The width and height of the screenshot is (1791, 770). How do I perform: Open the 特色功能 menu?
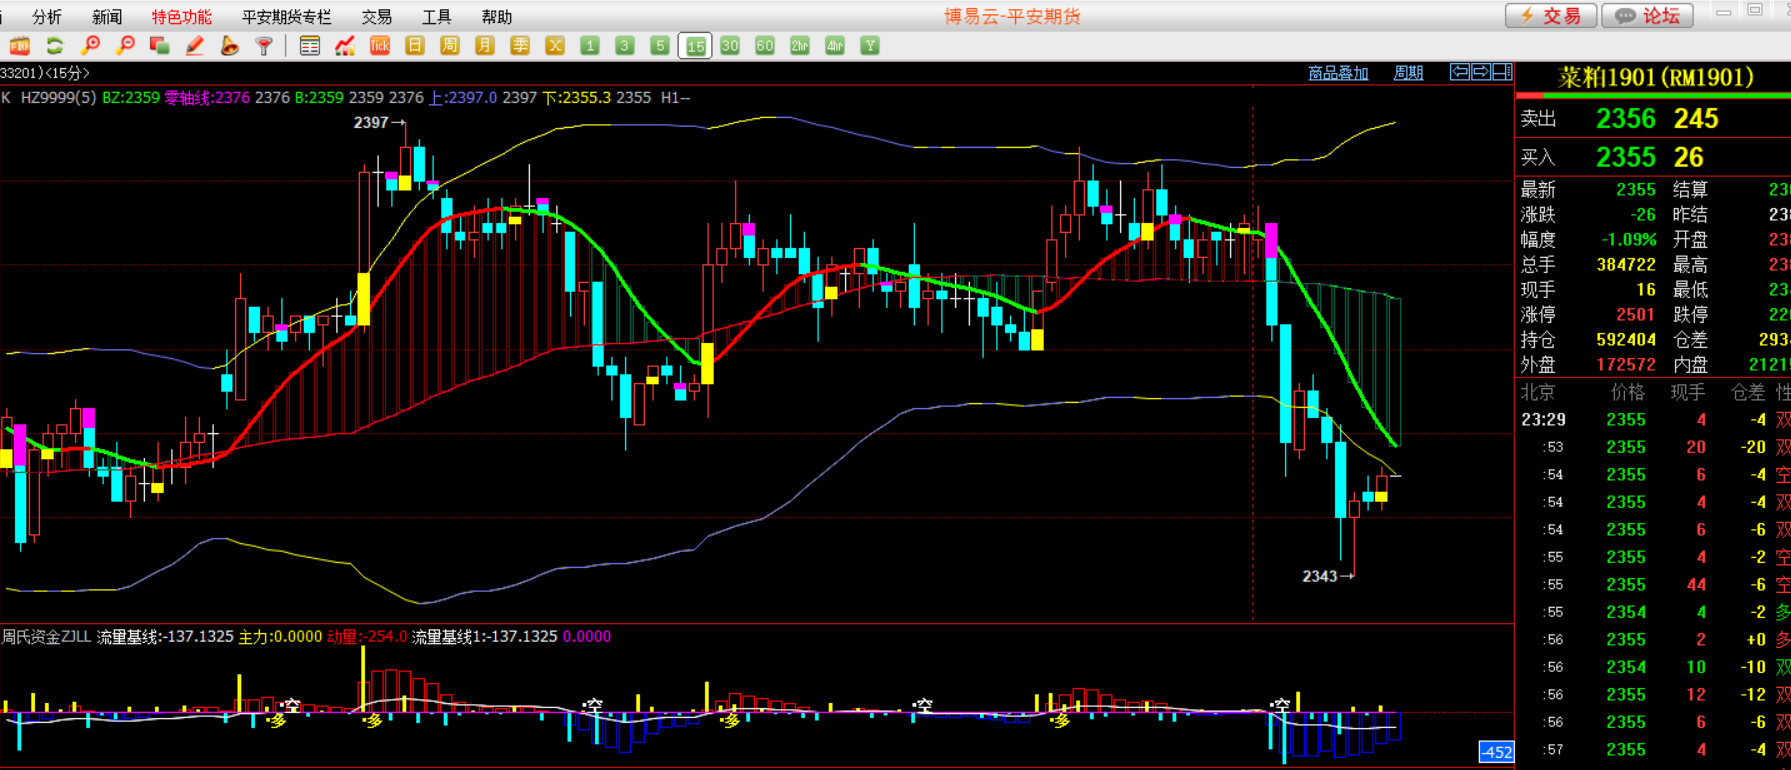click(181, 17)
